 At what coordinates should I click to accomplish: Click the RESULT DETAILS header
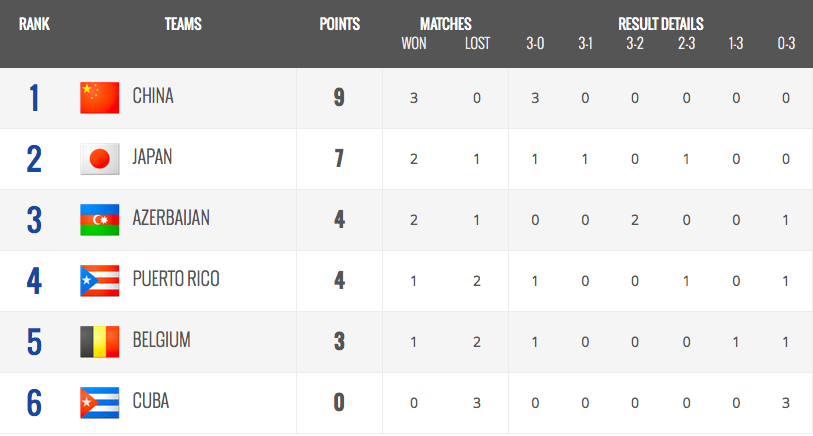point(661,24)
